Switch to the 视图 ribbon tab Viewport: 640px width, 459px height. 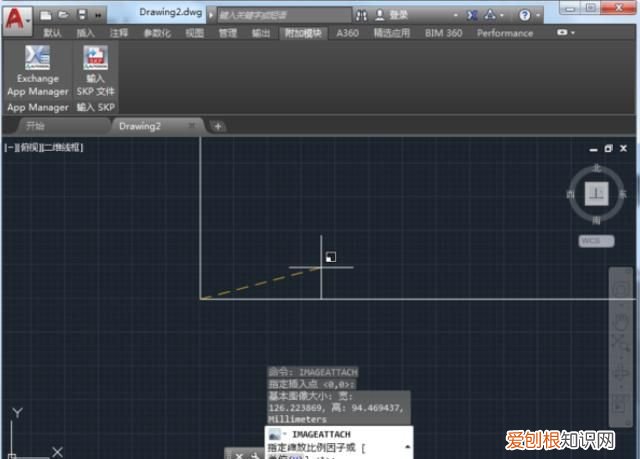[x=195, y=33]
